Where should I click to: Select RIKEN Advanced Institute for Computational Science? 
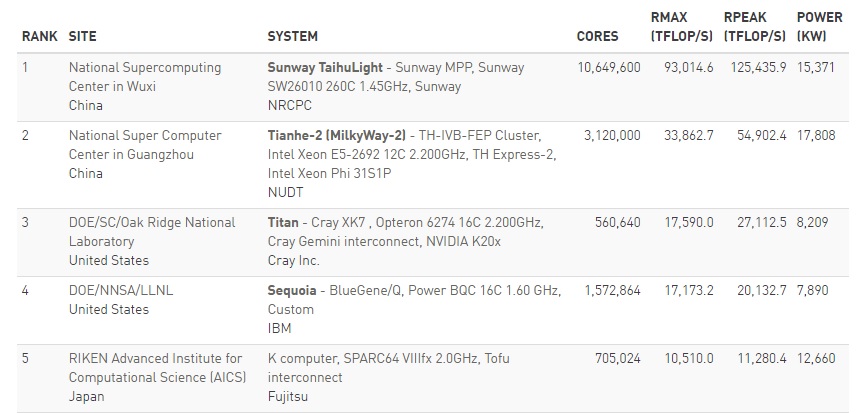click(x=158, y=368)
